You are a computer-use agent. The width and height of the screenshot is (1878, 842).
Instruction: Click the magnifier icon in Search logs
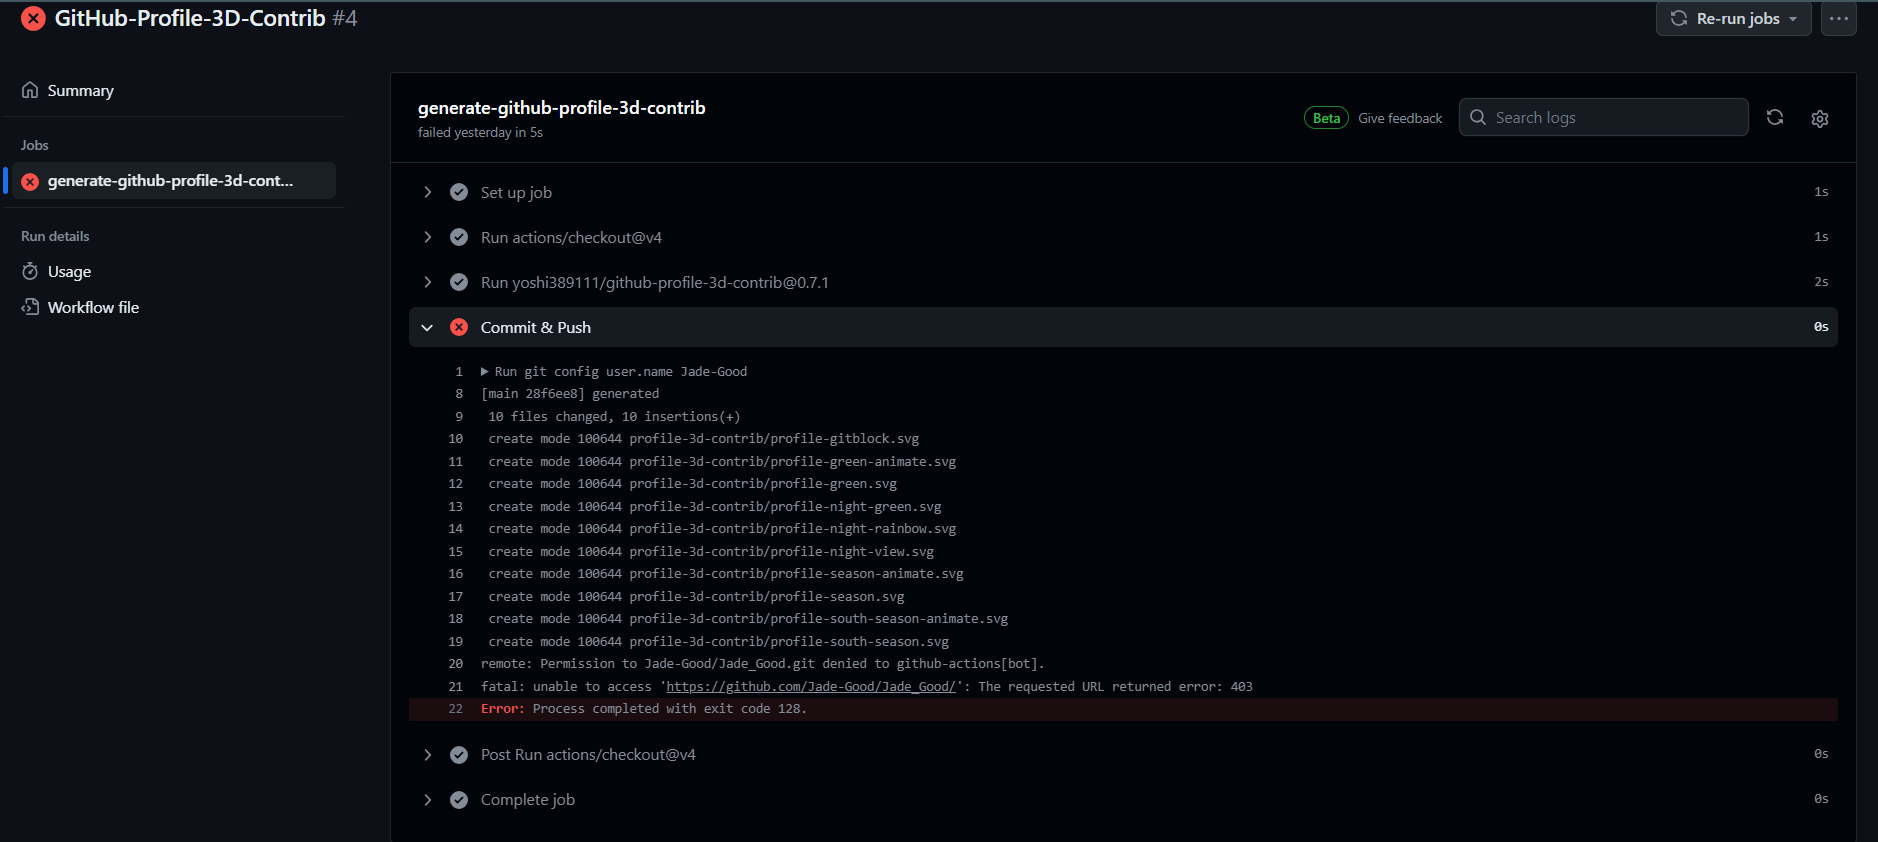[1478, 117]
